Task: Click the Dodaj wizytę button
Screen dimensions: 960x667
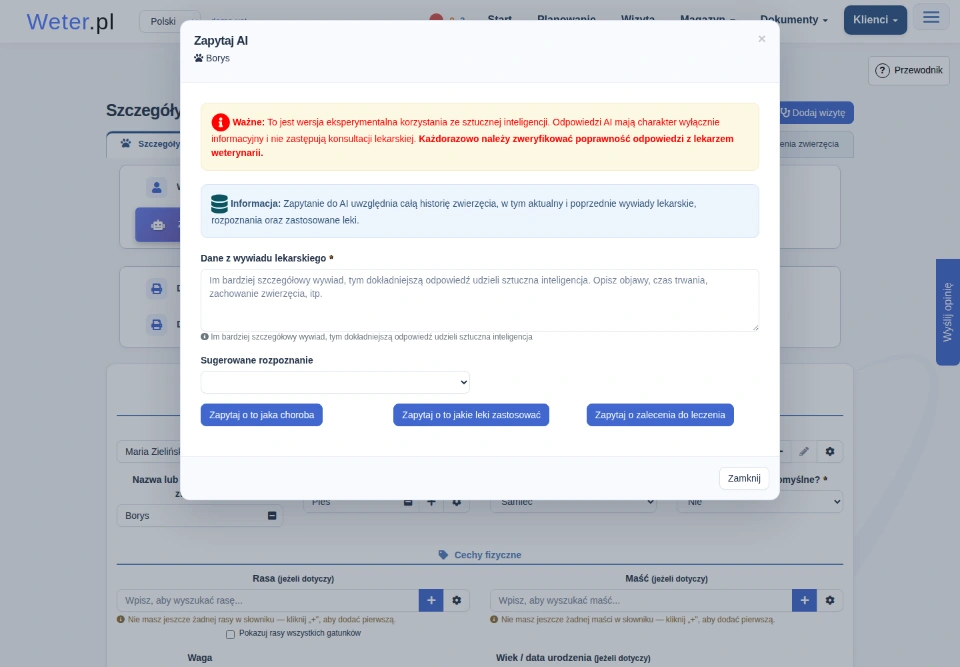Action: pos(813,113)
